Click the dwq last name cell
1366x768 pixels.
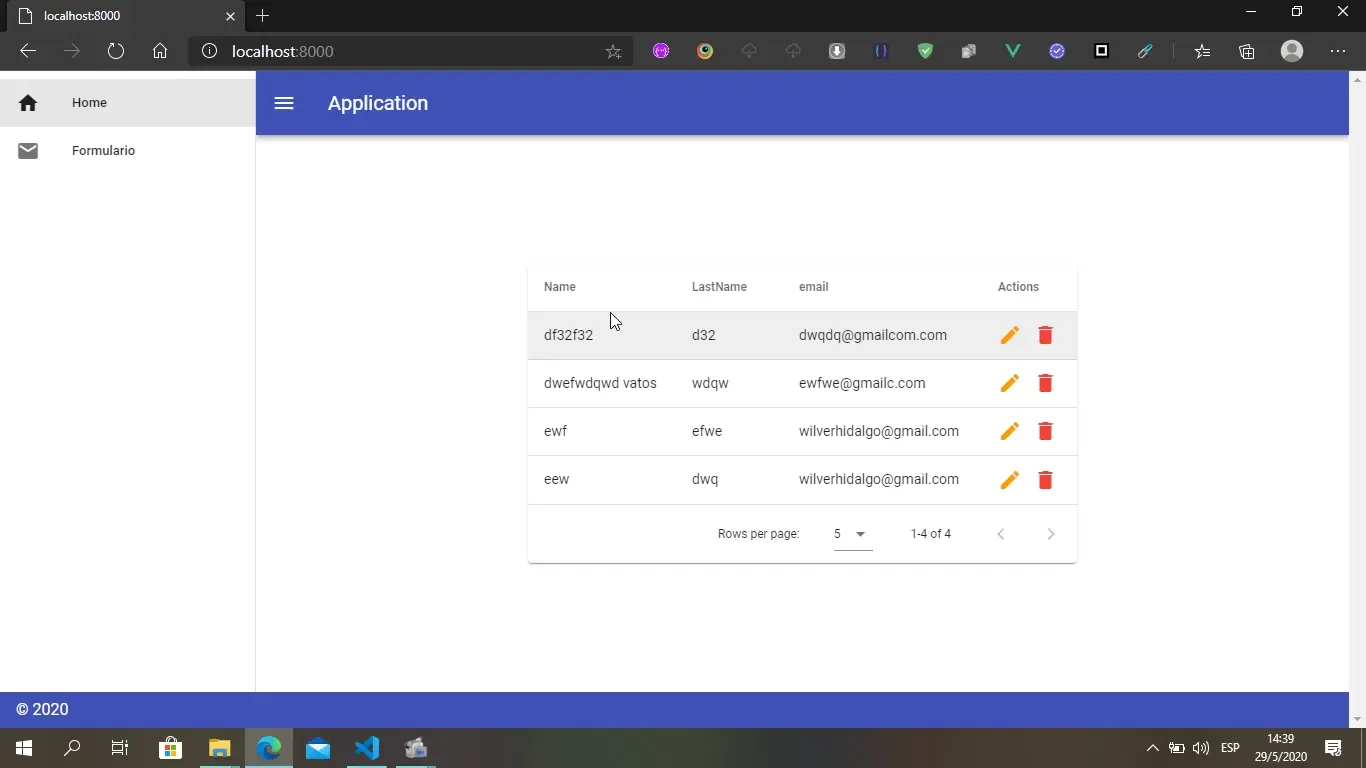click(705, 479)
